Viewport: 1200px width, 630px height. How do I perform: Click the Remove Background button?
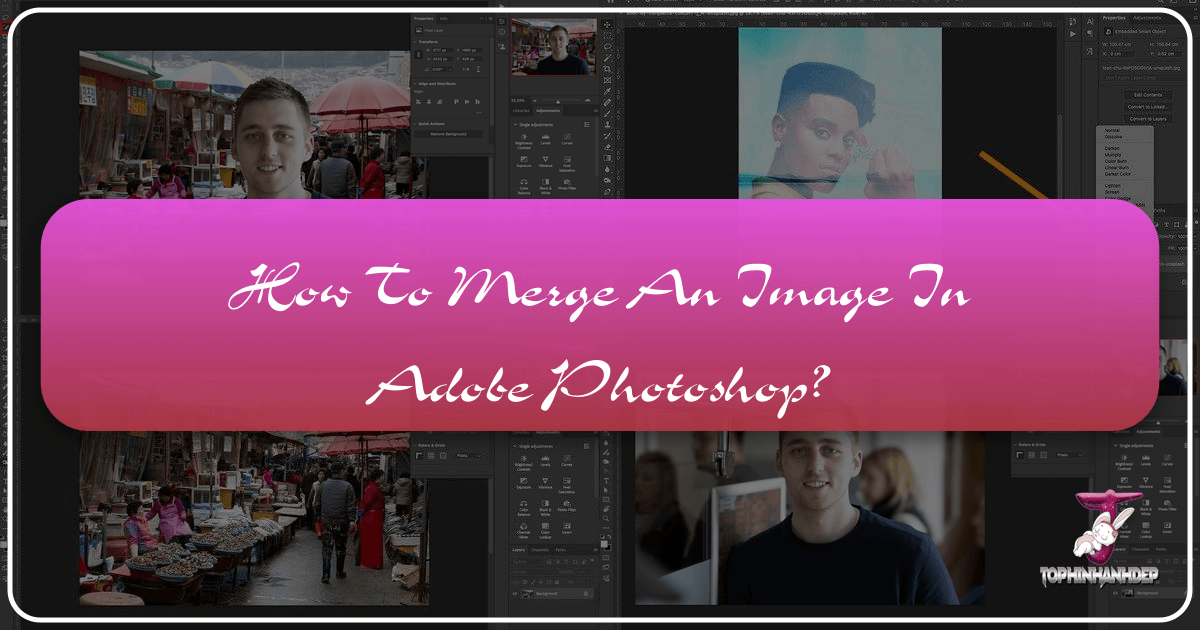tap(449, 134)
